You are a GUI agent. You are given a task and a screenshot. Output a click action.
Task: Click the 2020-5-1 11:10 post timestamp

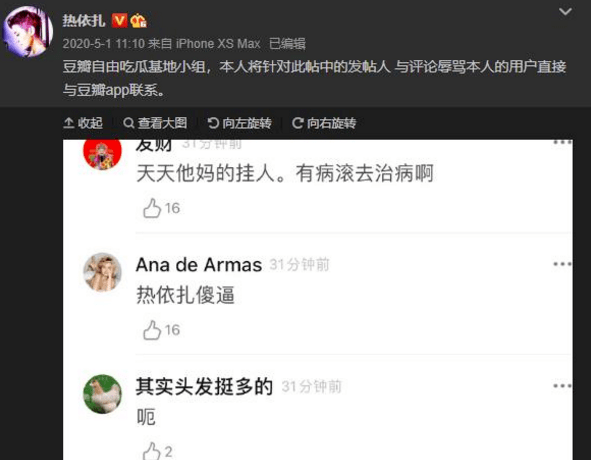click(104, 44)
